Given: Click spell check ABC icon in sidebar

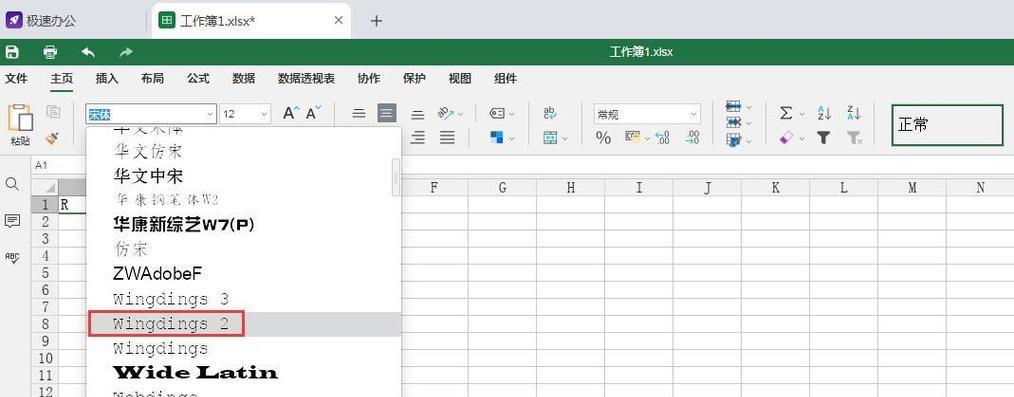Looking at the screenshot, I should 12,258.
